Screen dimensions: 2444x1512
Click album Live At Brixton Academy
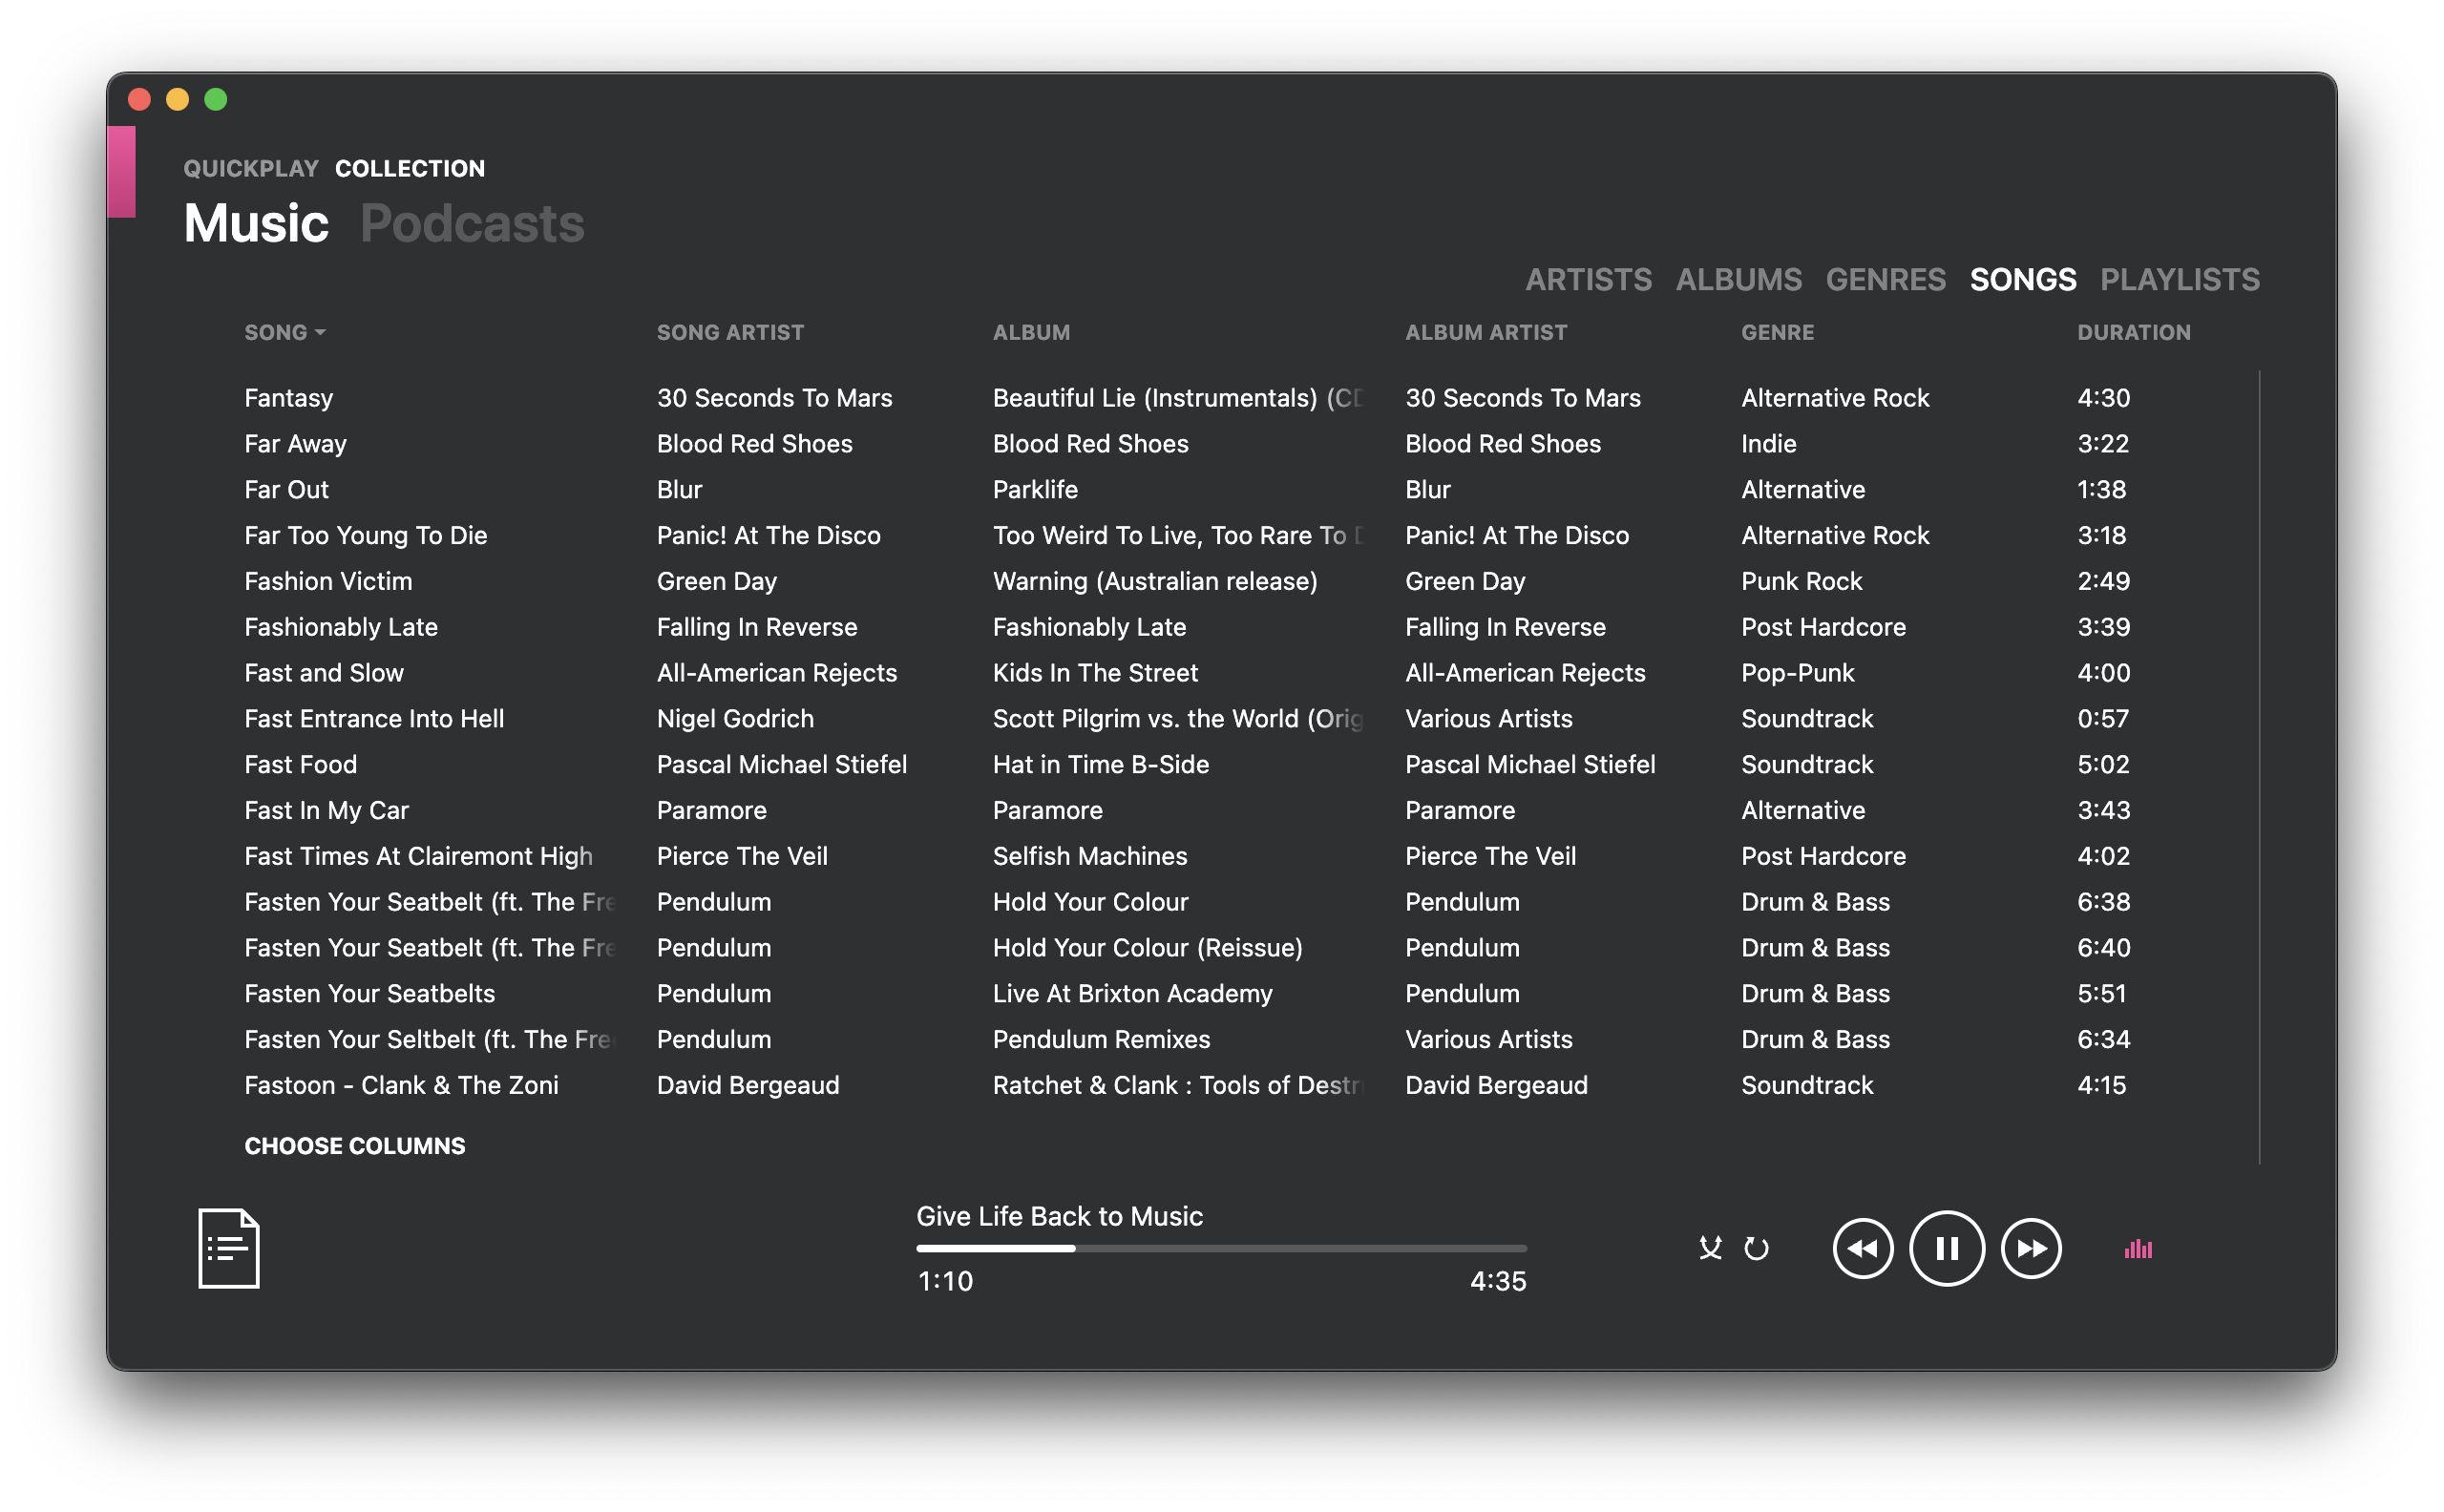click(x=1132, y=994)
